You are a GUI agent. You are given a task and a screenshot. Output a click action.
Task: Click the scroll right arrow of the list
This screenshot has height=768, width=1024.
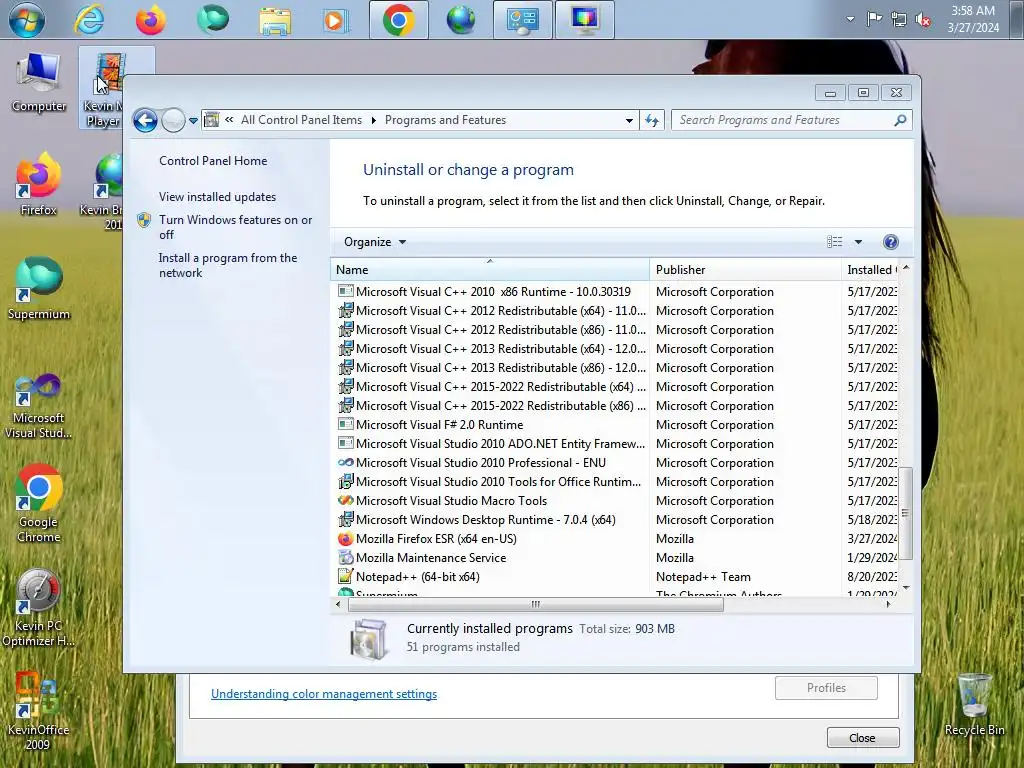click(888, 604)
